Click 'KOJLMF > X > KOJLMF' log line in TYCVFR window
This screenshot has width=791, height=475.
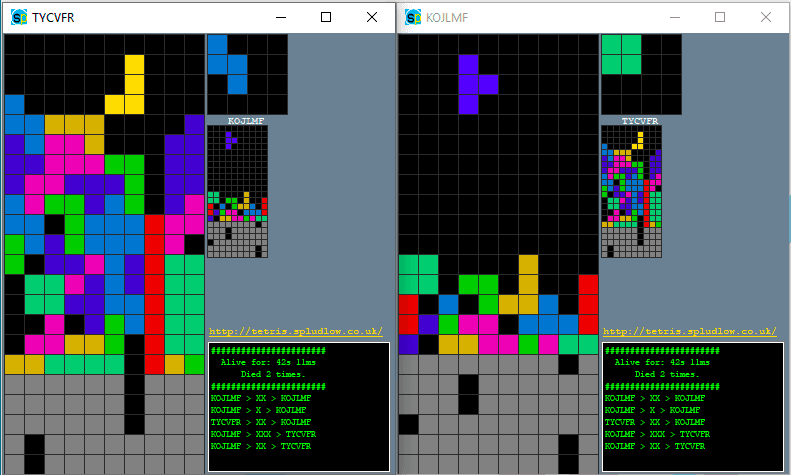tap(258, 410)
